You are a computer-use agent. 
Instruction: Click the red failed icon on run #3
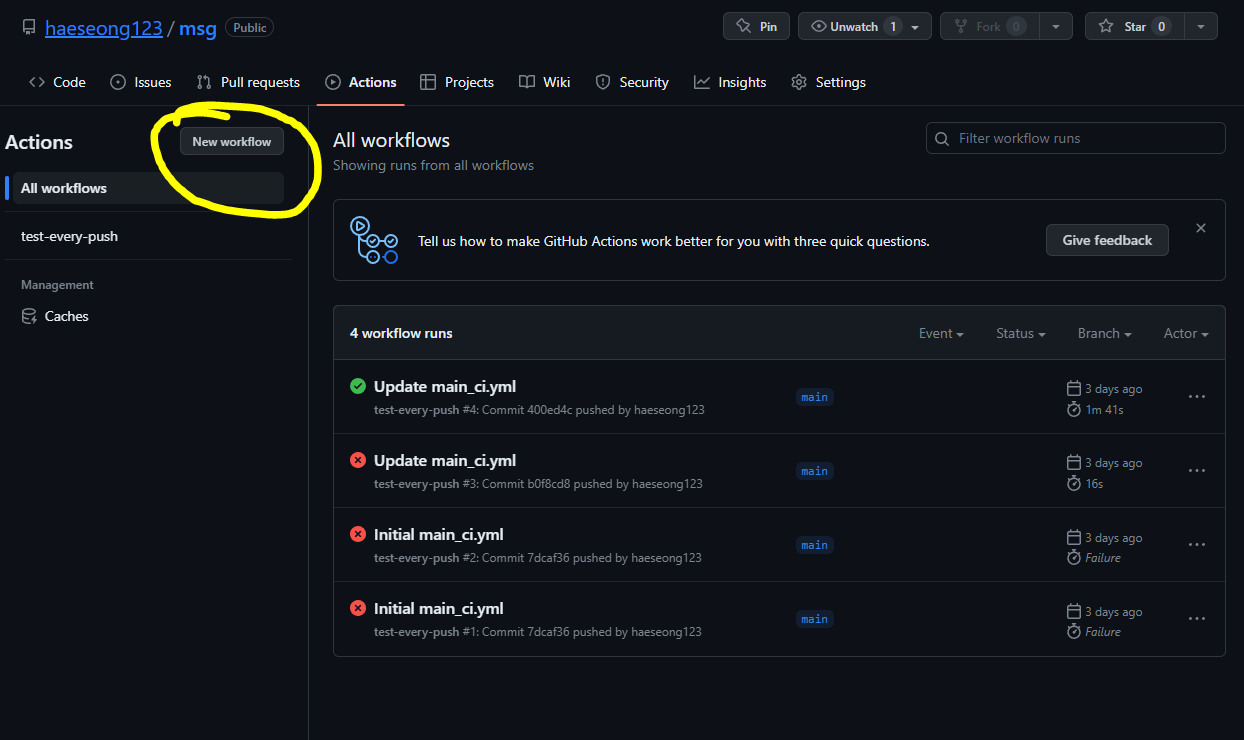(358, 460)
